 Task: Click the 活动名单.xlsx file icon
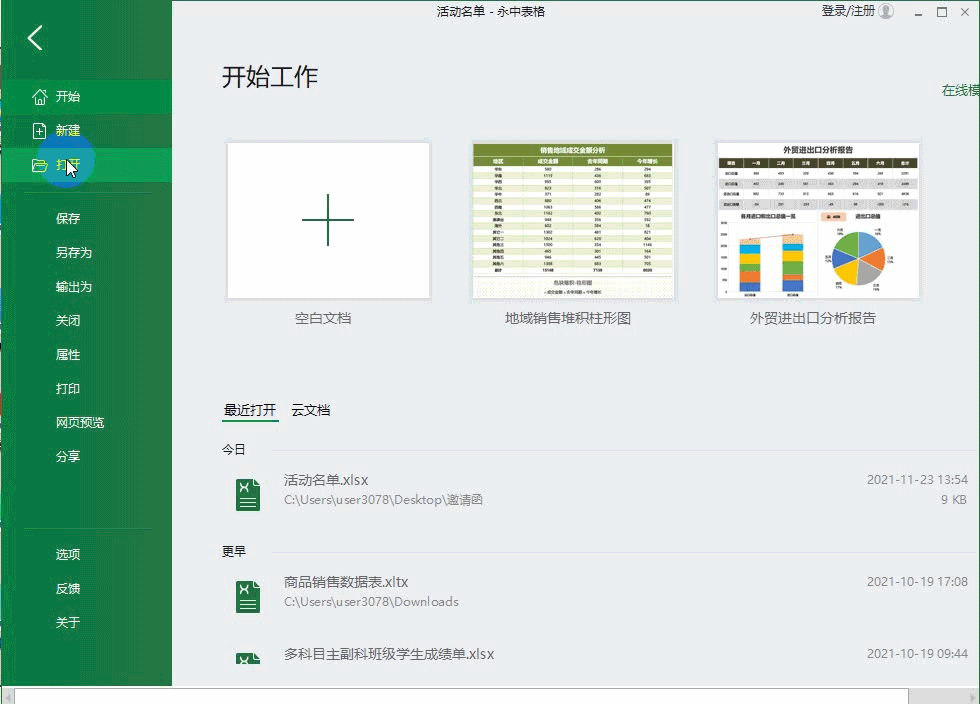[x=247, y=494]
